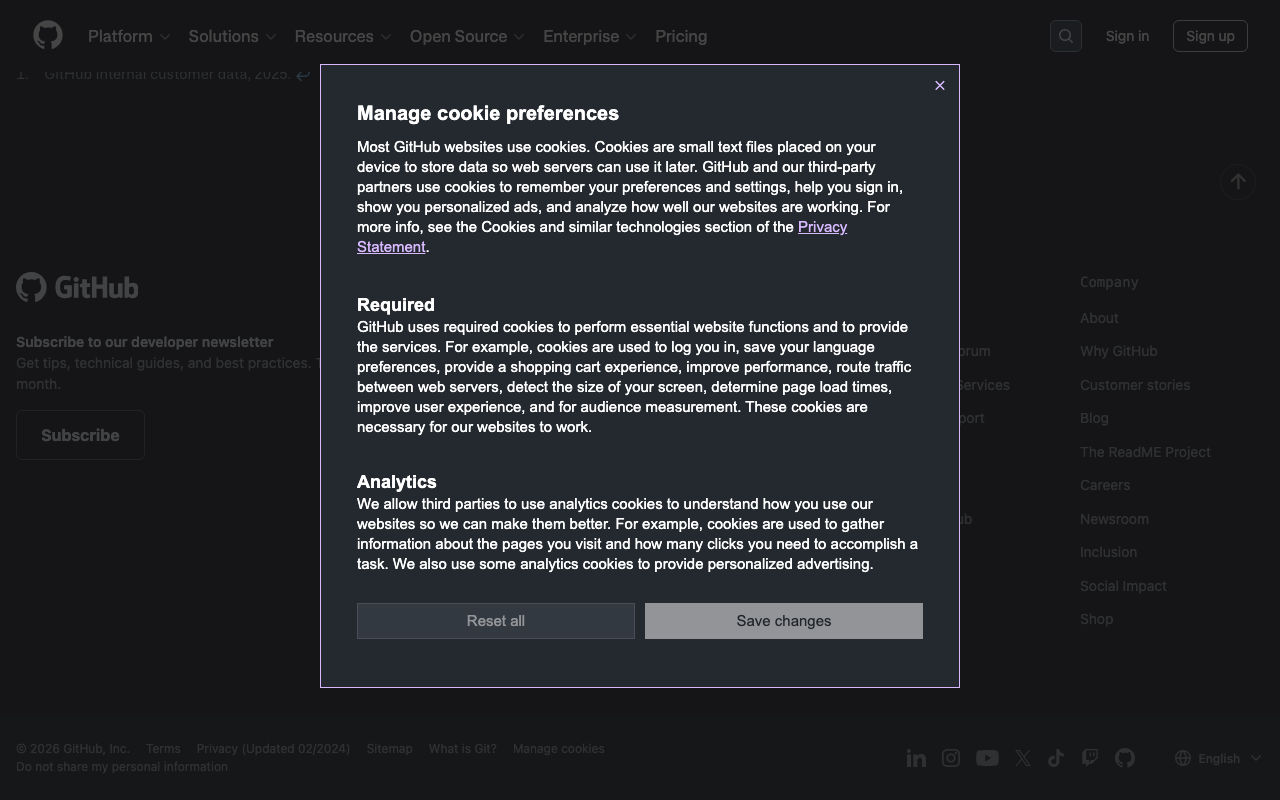The width and height of the screenshot is (1280, 800).
Task: Open the Pricing page
Action: (x=681, y=36)
